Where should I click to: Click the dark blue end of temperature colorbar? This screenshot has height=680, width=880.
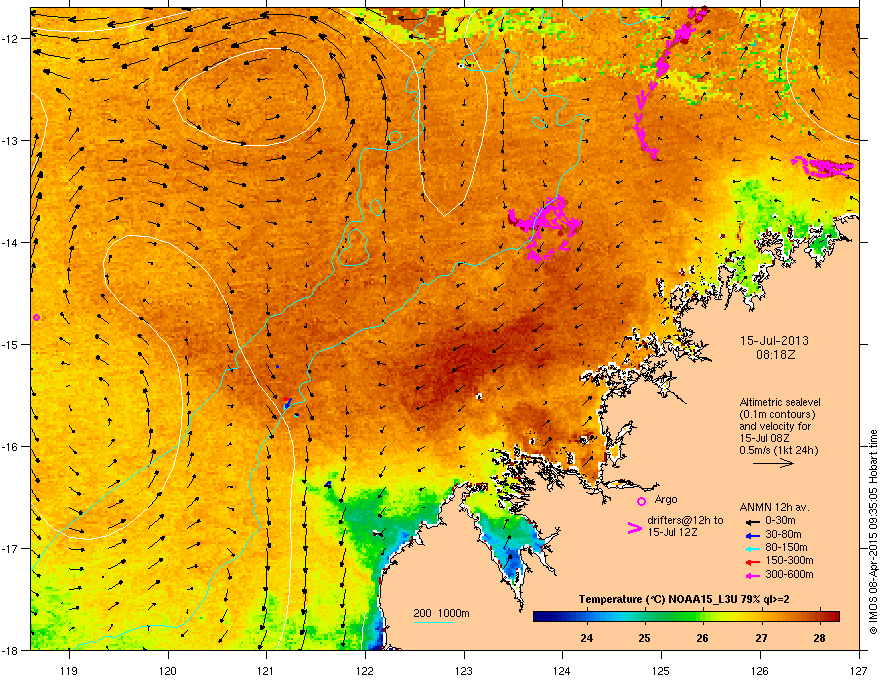540,617
